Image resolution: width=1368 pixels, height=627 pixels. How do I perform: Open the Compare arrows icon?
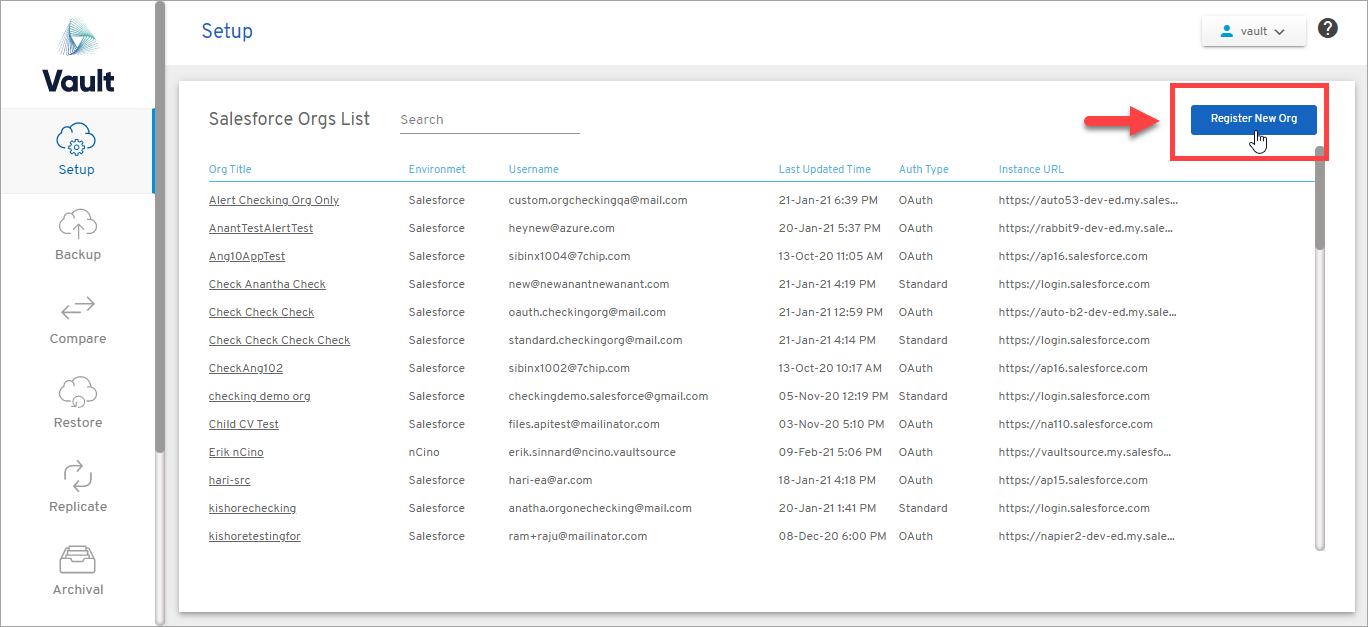point(77,306)
